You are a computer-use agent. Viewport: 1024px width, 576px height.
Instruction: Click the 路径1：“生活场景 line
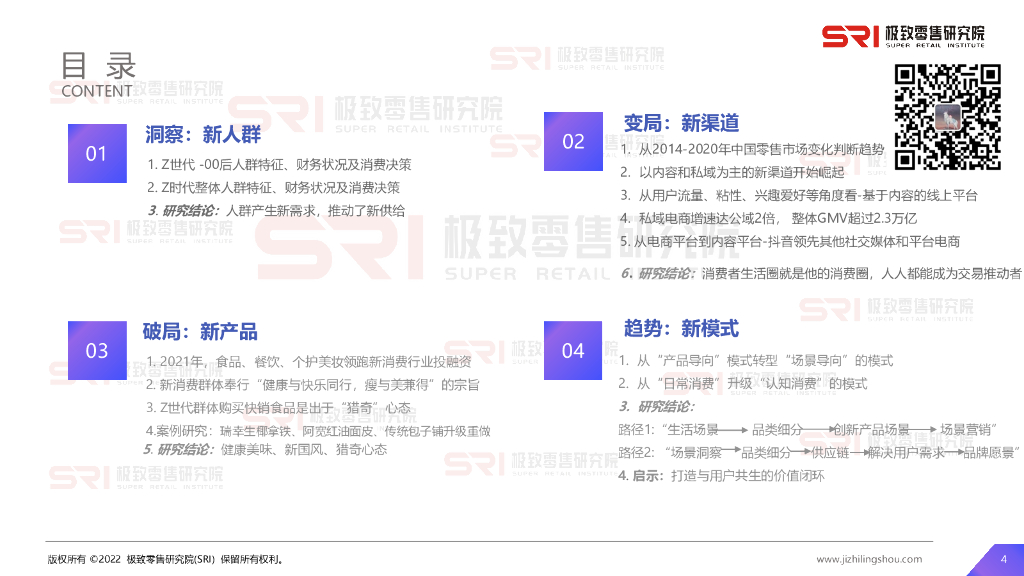click(x=808, y=429)
